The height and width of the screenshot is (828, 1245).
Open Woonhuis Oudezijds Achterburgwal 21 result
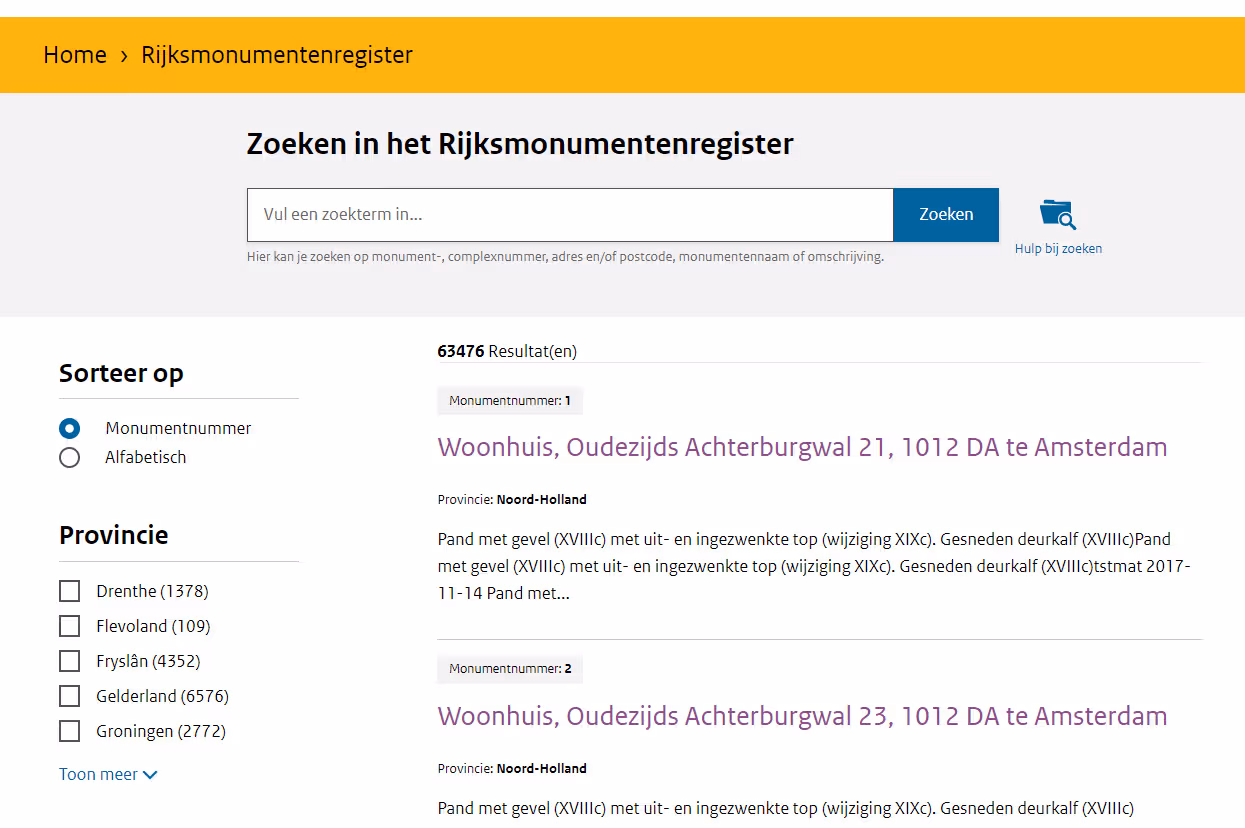coord(802,447)
